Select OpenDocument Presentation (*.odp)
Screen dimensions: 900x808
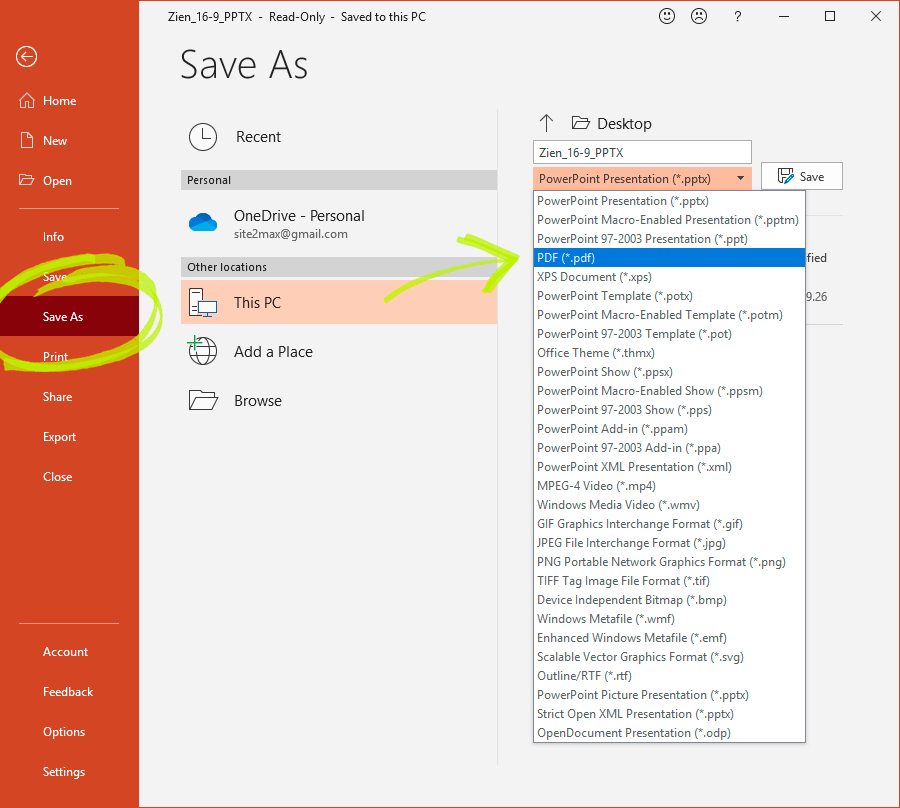pos(669,733)
